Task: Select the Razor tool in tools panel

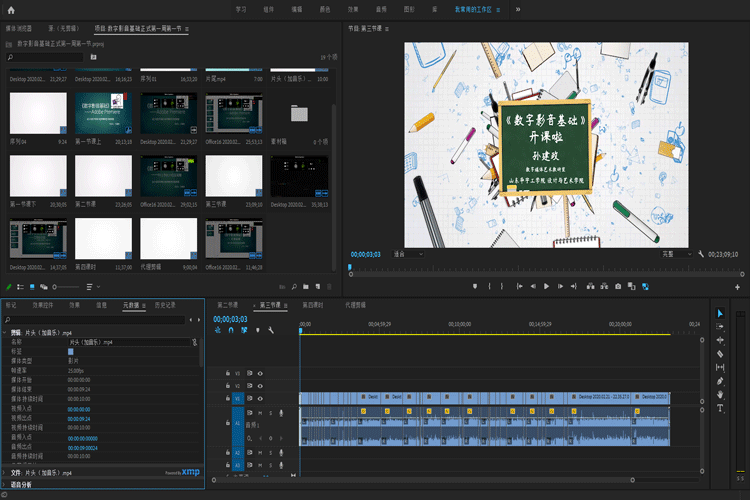Action: tap(720, 353)
